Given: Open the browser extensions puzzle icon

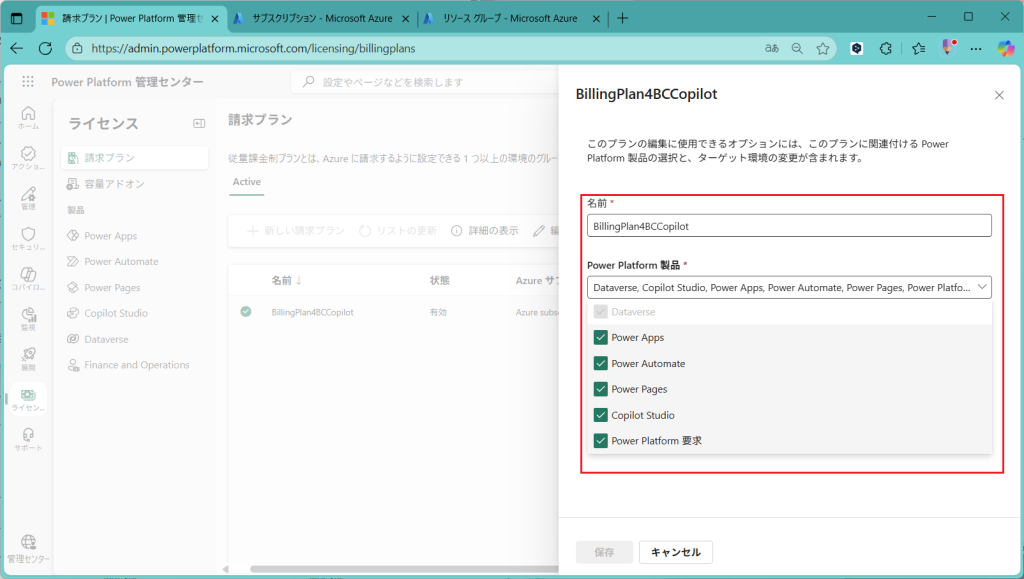Looking at the screenshot, I should pyautogui.click(x=886, y=48).
